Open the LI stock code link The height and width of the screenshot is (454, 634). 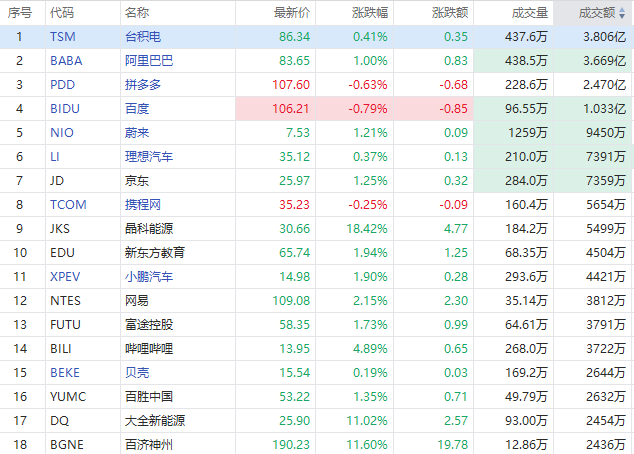55,156
